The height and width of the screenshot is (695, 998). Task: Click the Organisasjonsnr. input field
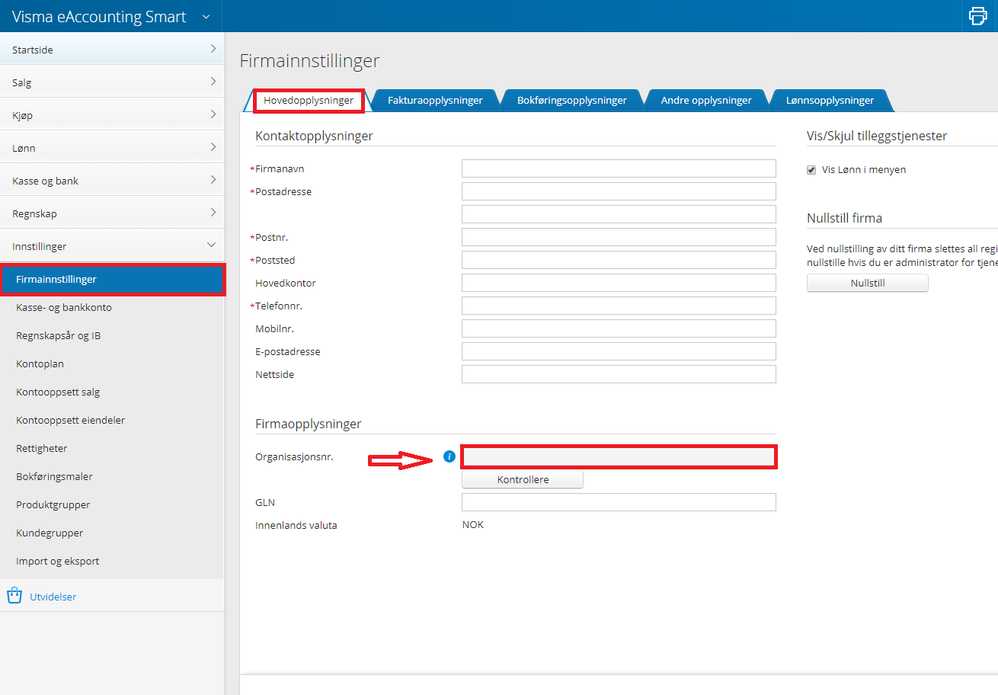(x=619, y=457)
